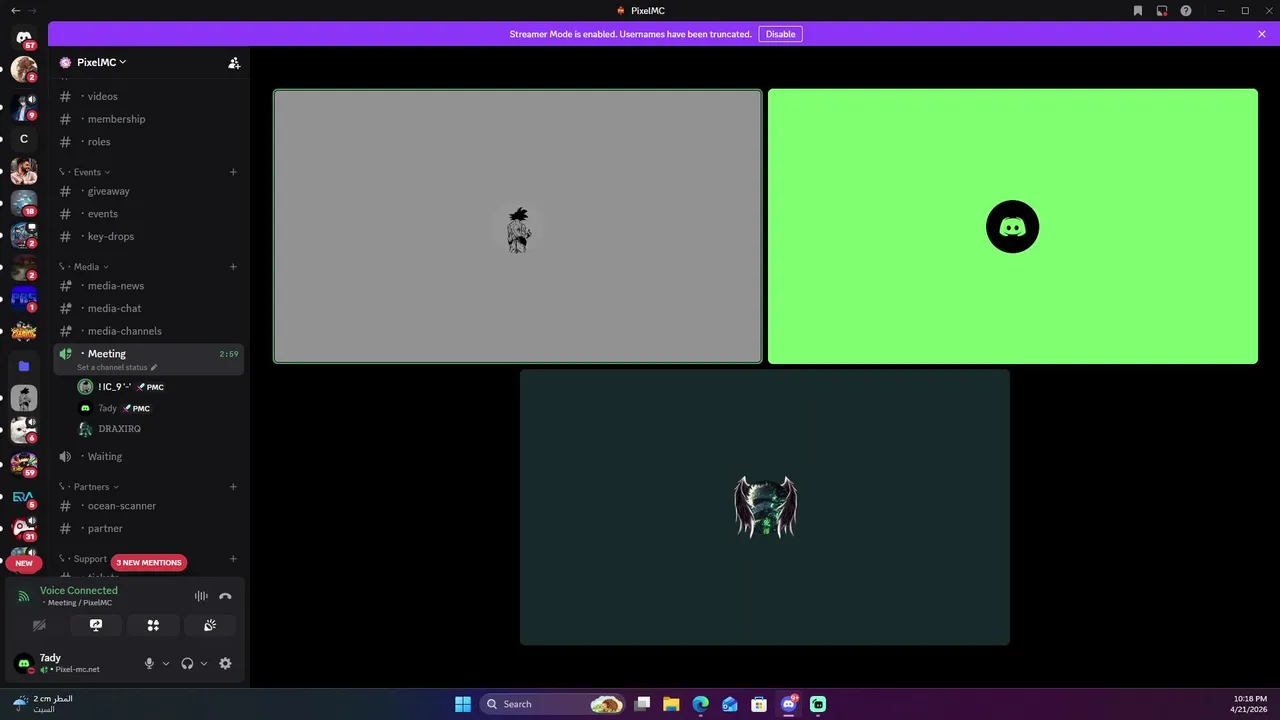
Task: Disable Streamer Mode
Action: 780,34
